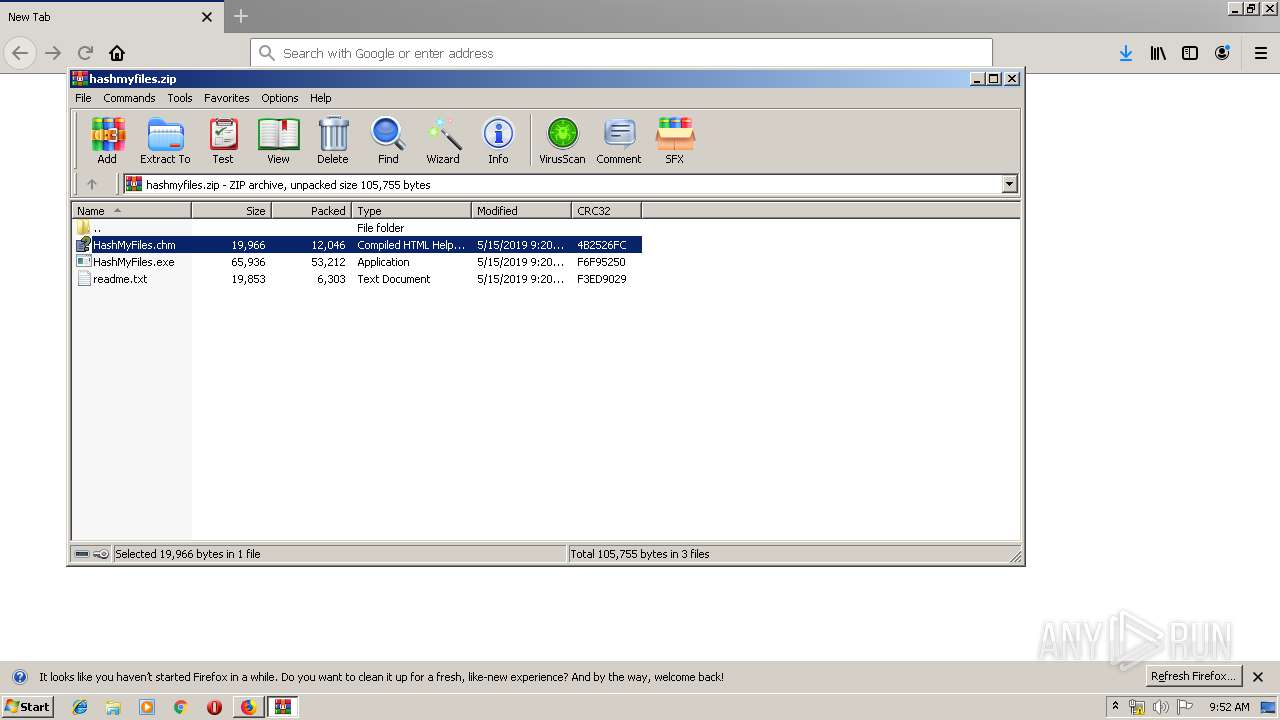Select HashMyFiles.chm file row
1280x720 pixels.
point(357,245)
